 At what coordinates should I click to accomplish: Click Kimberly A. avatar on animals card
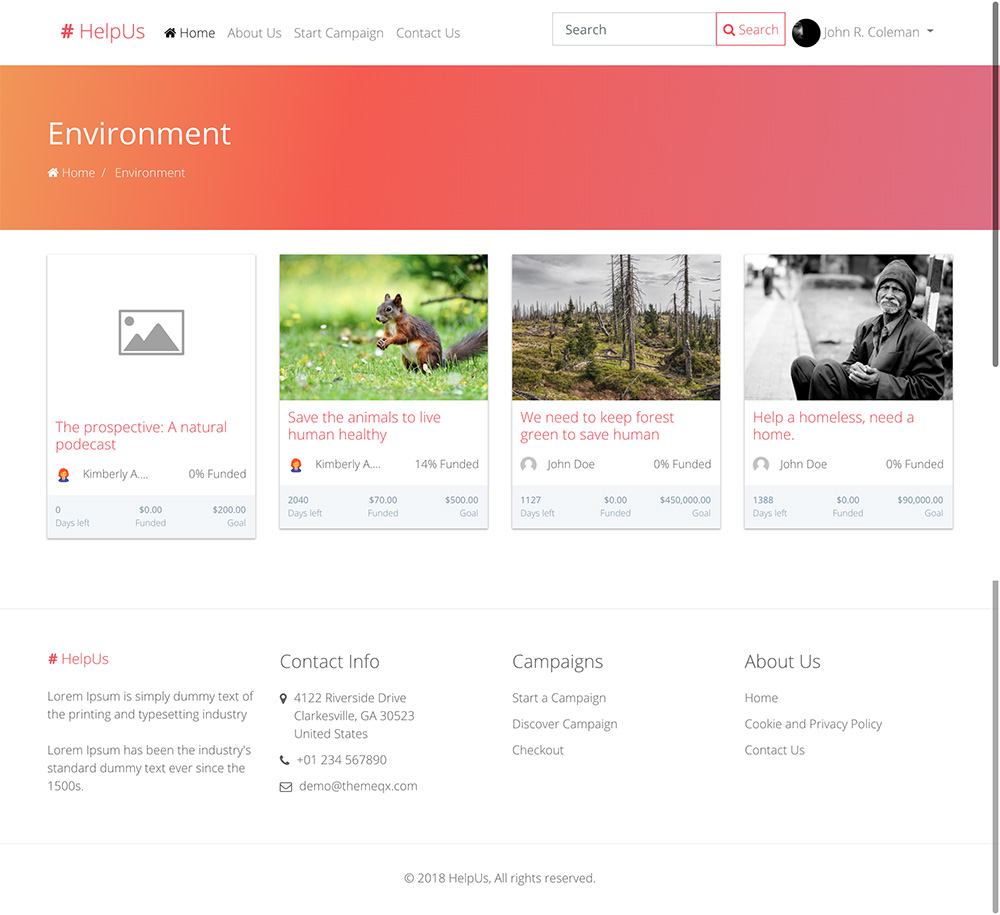click(x=296, y=465)
